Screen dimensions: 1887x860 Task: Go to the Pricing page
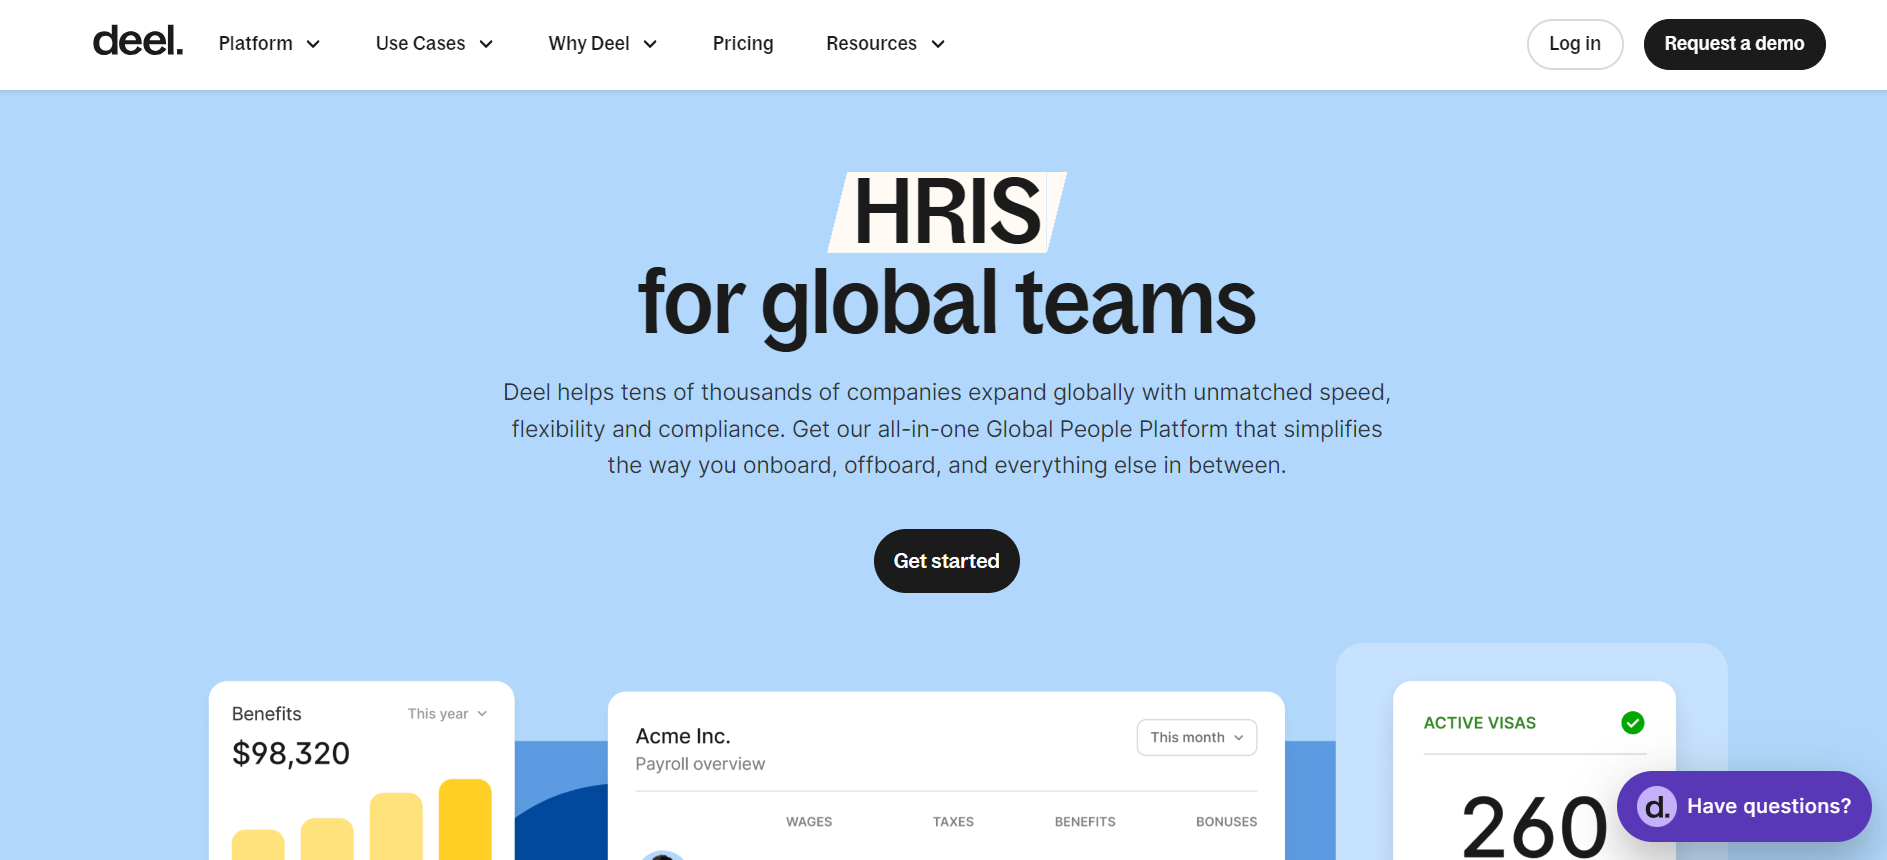pos(743,44)
